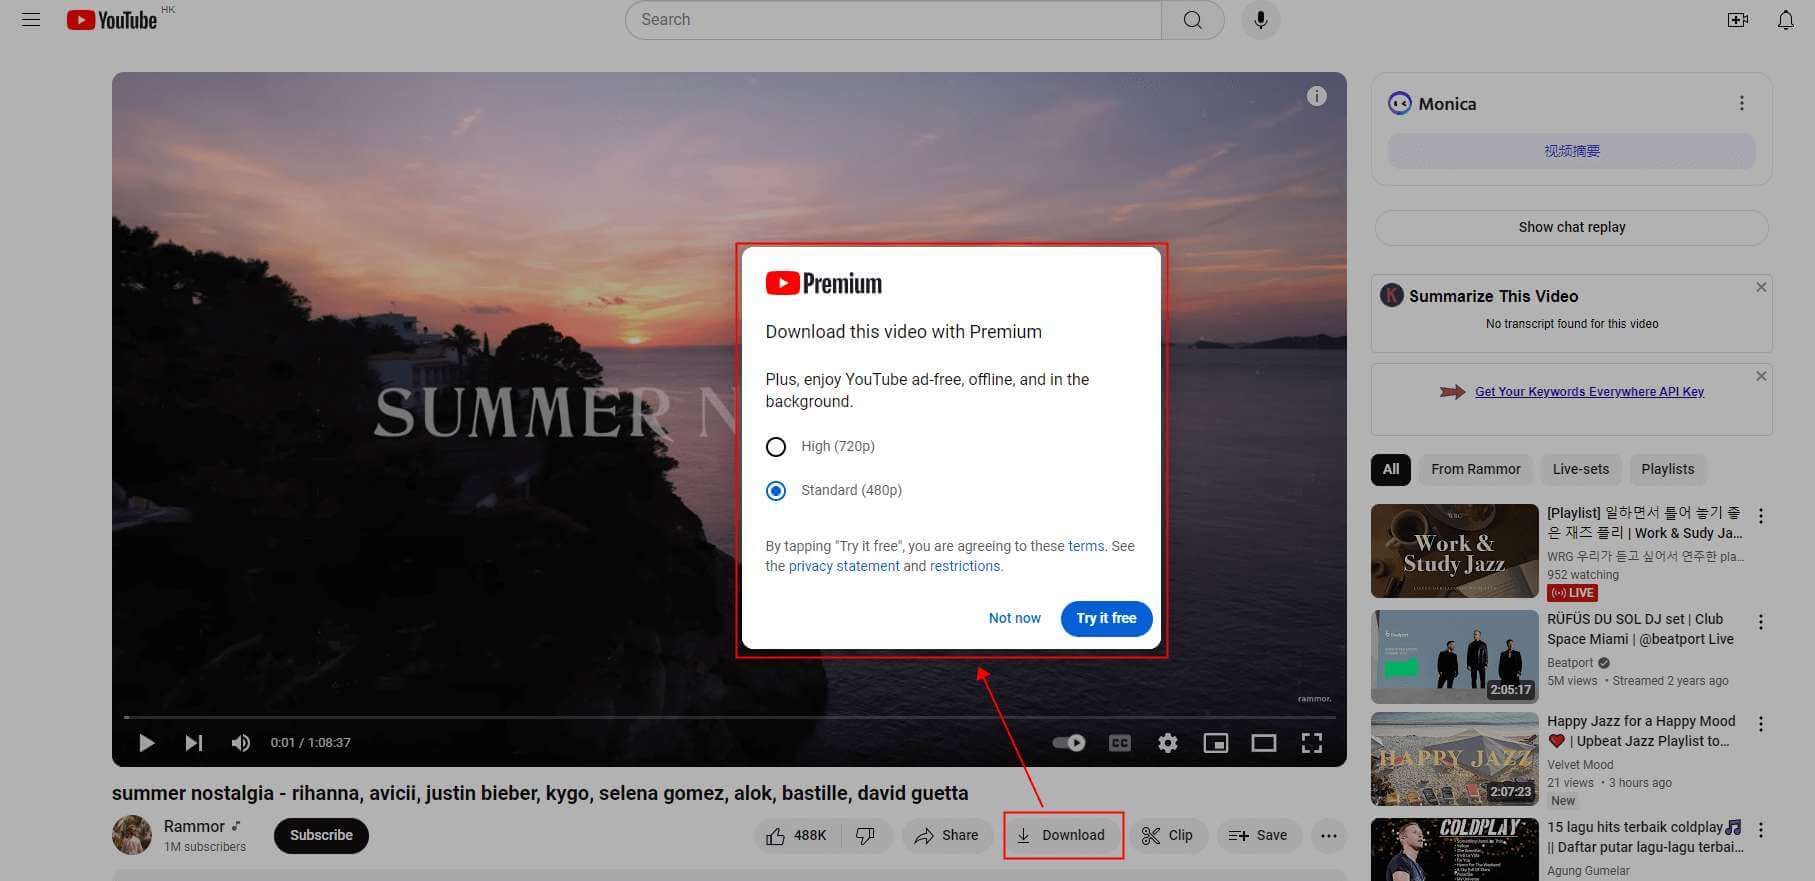Select the Playlists filter chip

(x=1667, y=470)
